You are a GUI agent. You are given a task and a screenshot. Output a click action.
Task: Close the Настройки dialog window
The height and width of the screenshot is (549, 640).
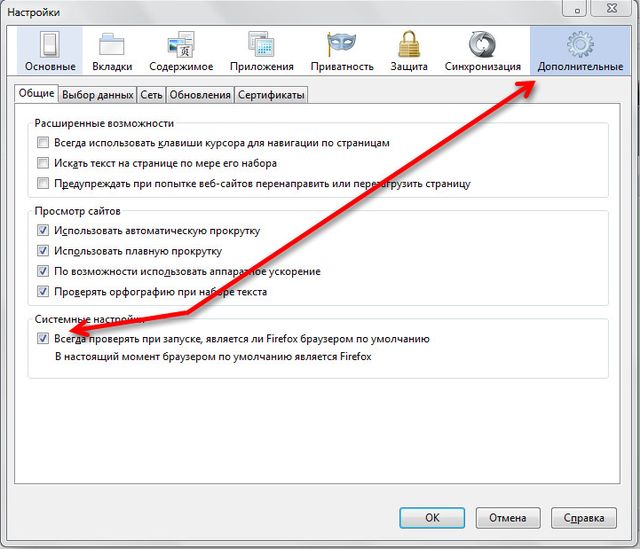(612, 8)
